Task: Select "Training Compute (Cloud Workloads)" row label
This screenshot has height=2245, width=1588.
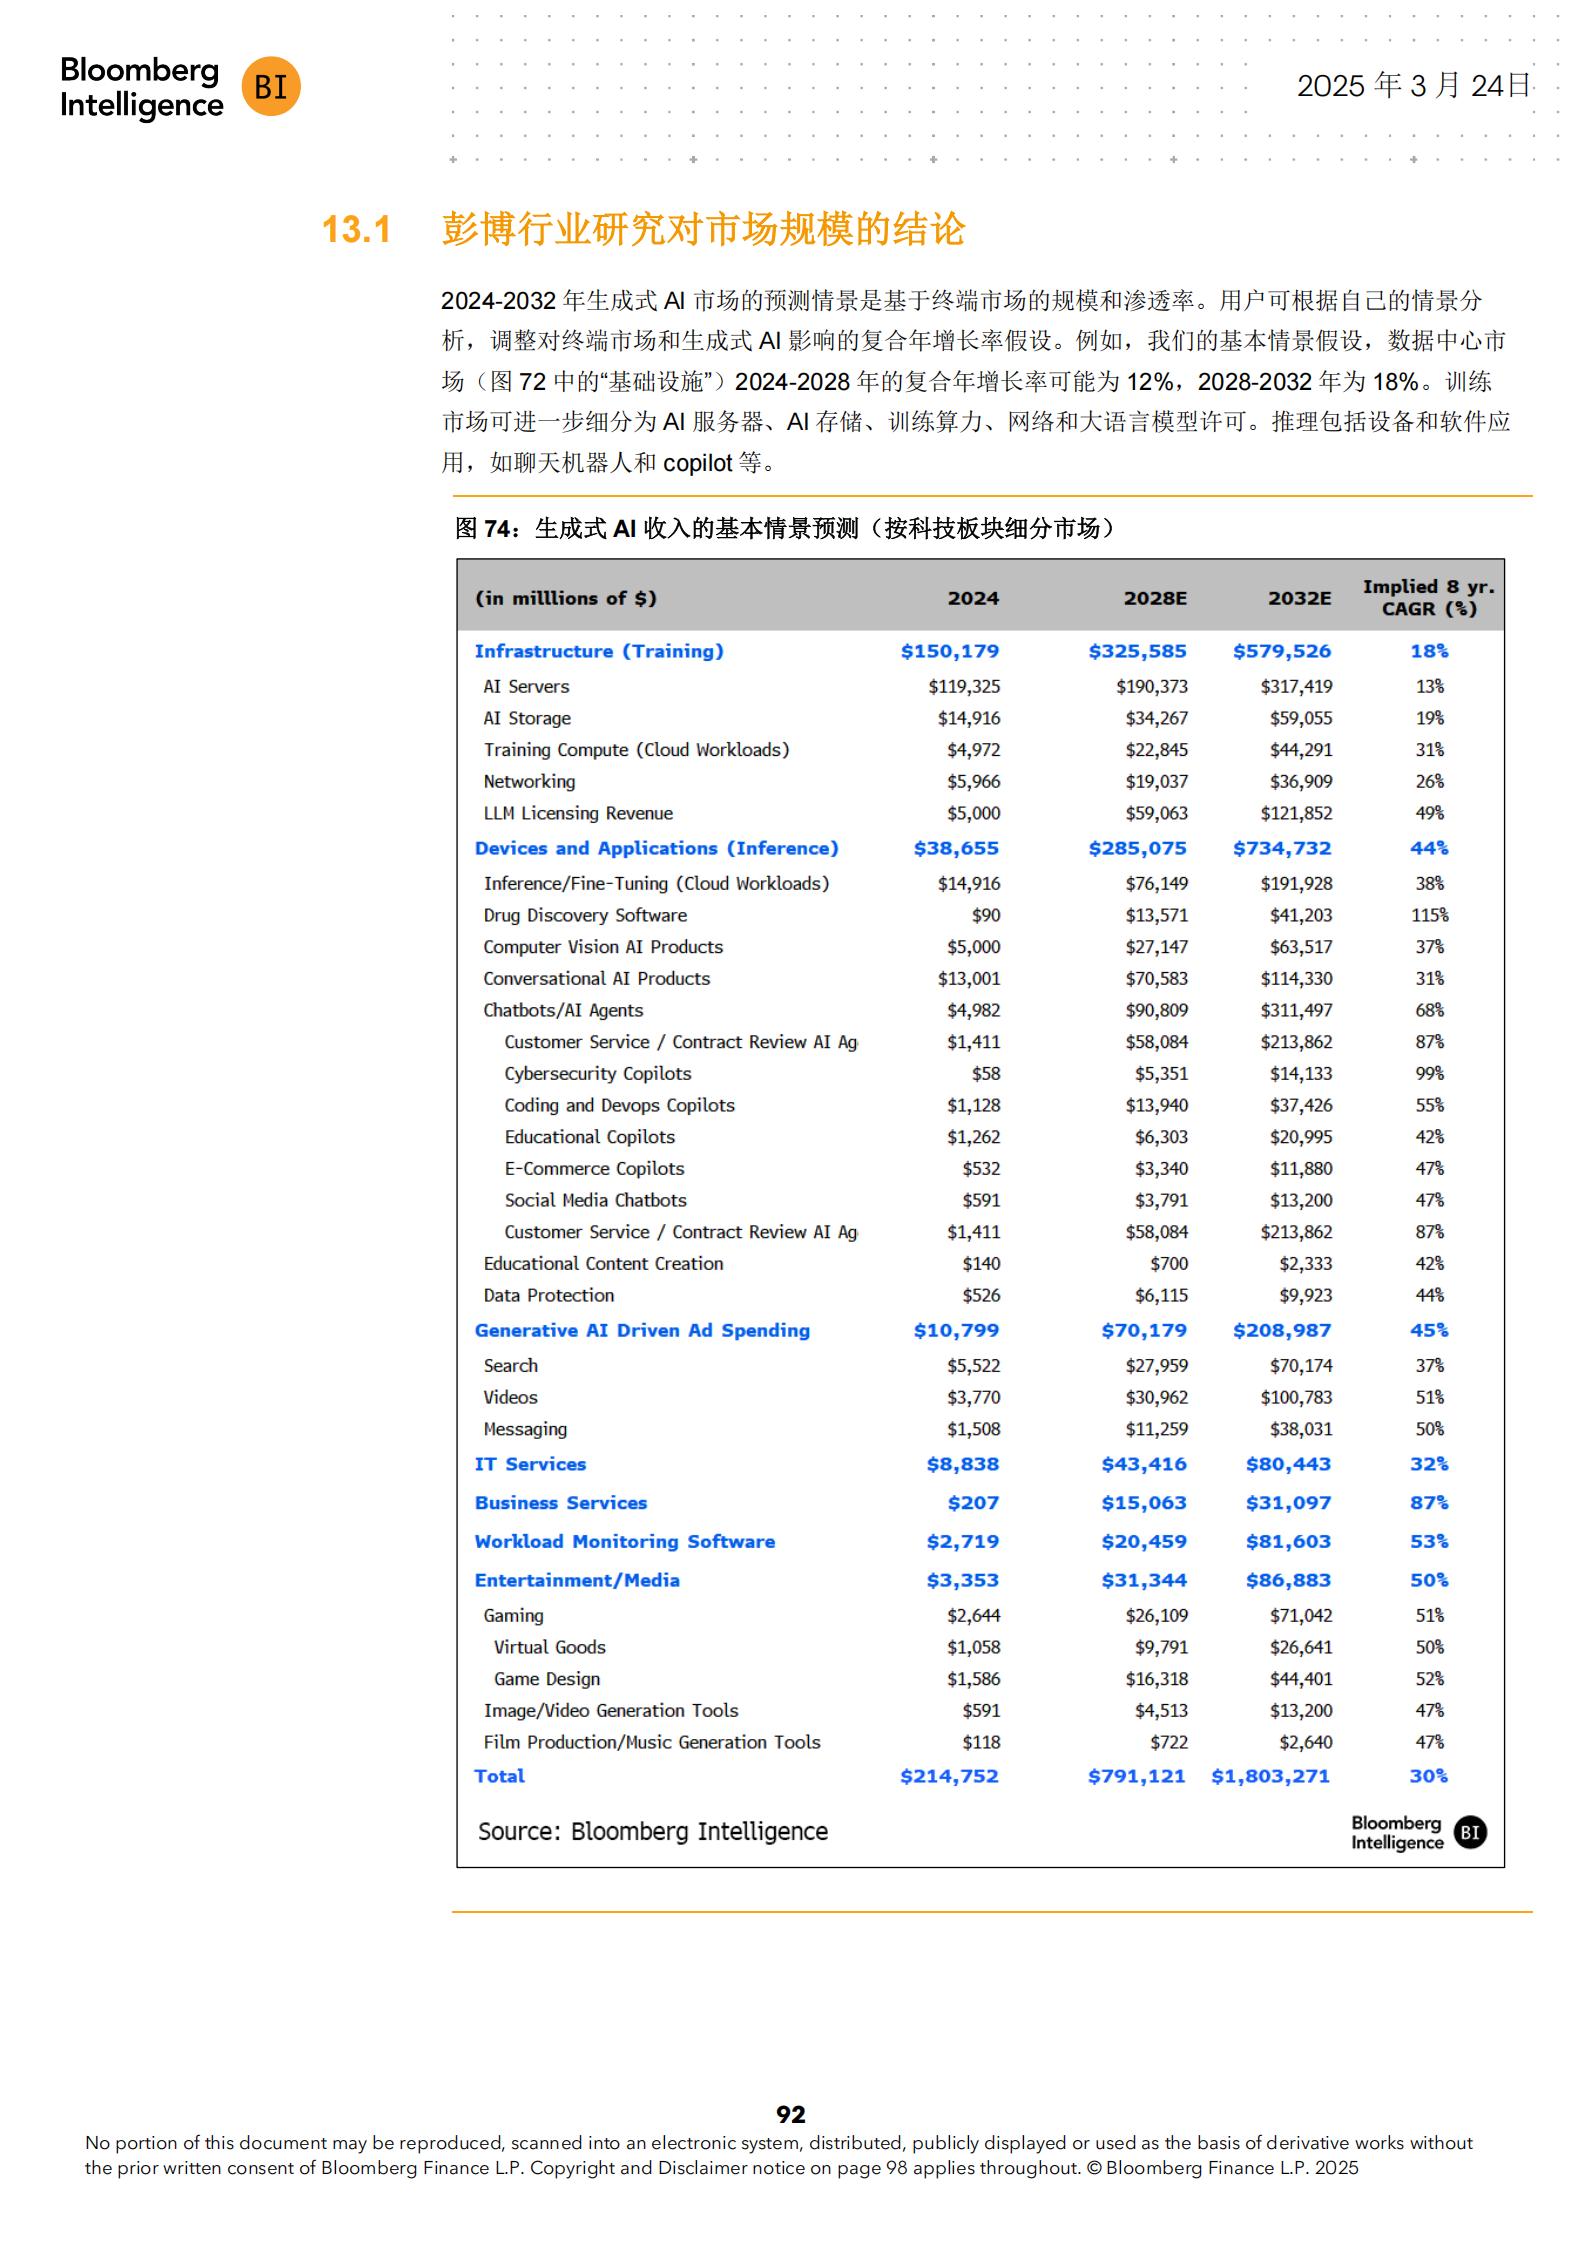Action: click(637, 750)
